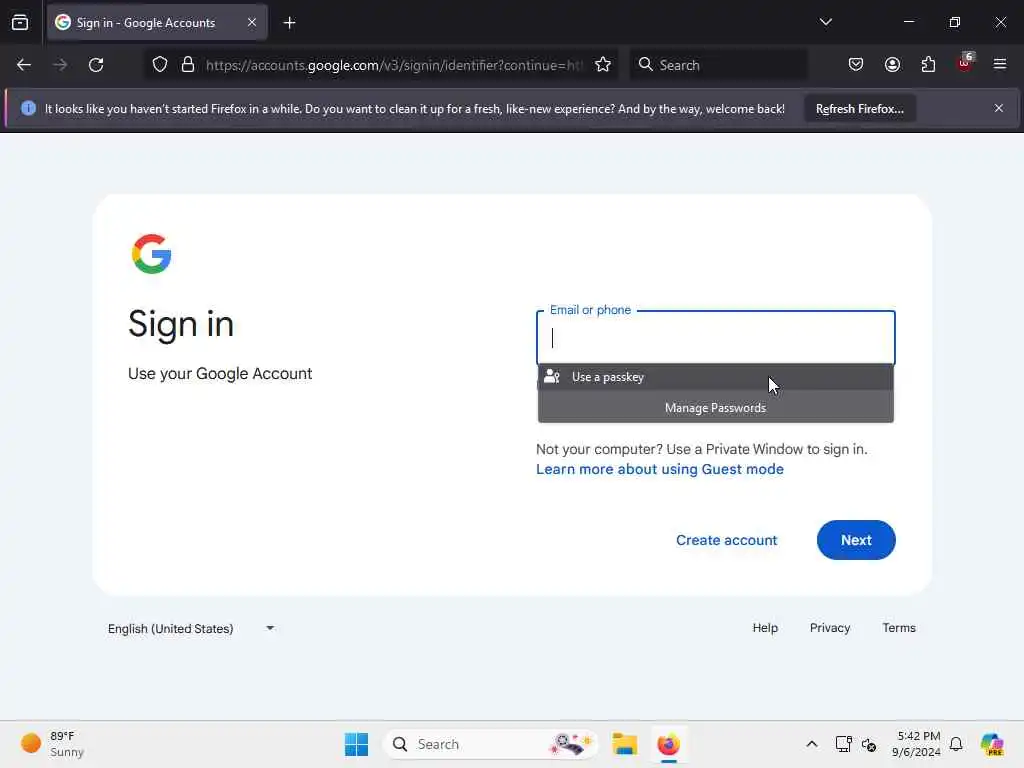Image resolution: width=1024 pixels, height=768 pixels.
Task: Click the Refresh Firefox button
Action: pos(859,109)
